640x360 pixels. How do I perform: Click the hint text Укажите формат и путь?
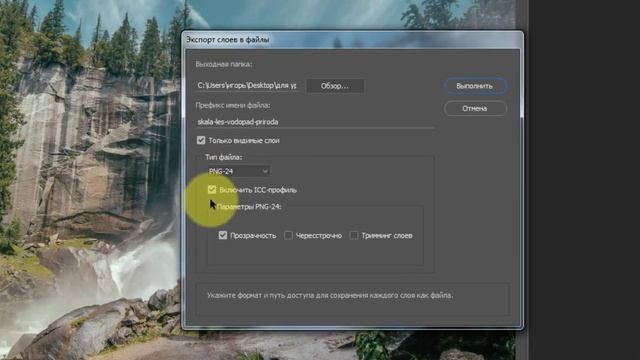(x=330, y=296)
